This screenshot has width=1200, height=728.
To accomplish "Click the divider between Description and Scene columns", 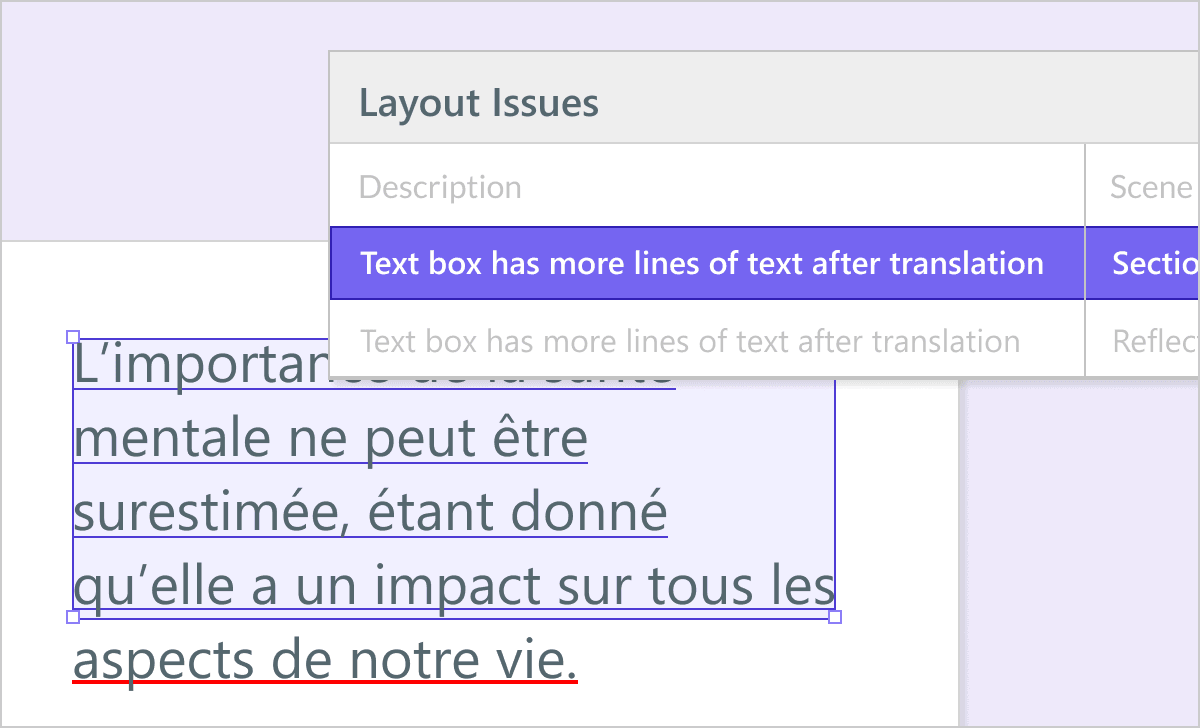I will click(1085, 260).
